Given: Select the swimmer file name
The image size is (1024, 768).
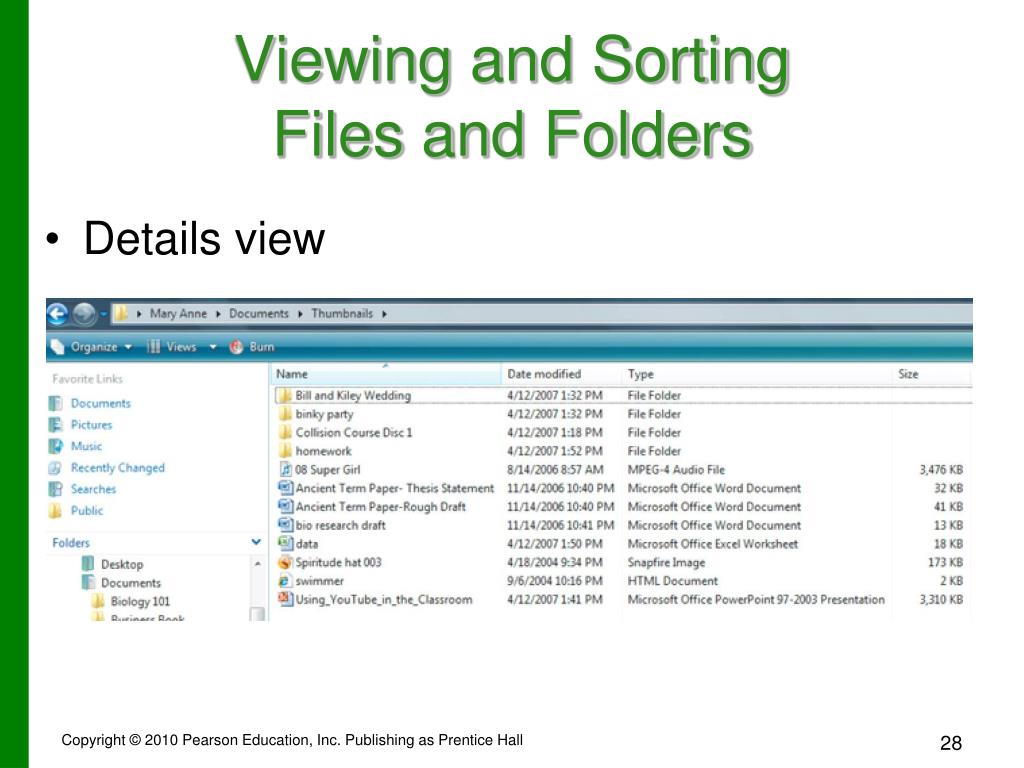Looking at the screenshot, I should (x=319, y=581).
